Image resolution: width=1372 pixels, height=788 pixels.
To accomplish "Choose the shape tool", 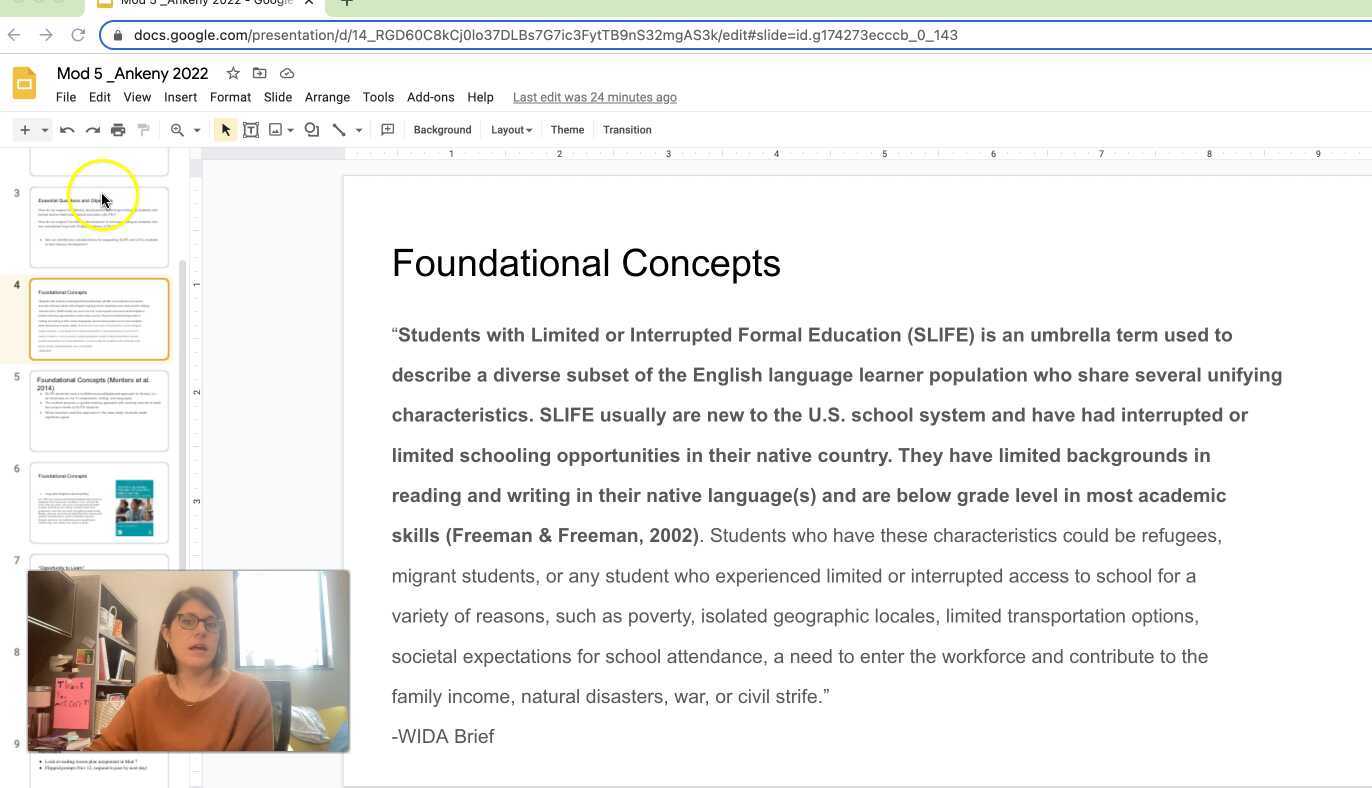I will point(312,130).
